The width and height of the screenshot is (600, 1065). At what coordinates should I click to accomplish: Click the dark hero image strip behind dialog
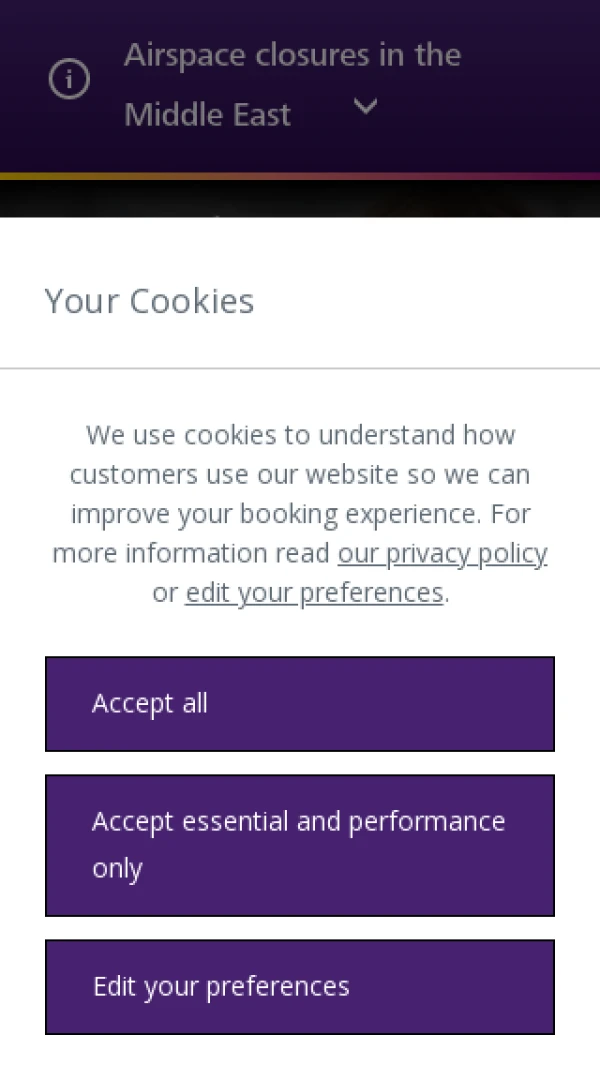pos(300,199)
